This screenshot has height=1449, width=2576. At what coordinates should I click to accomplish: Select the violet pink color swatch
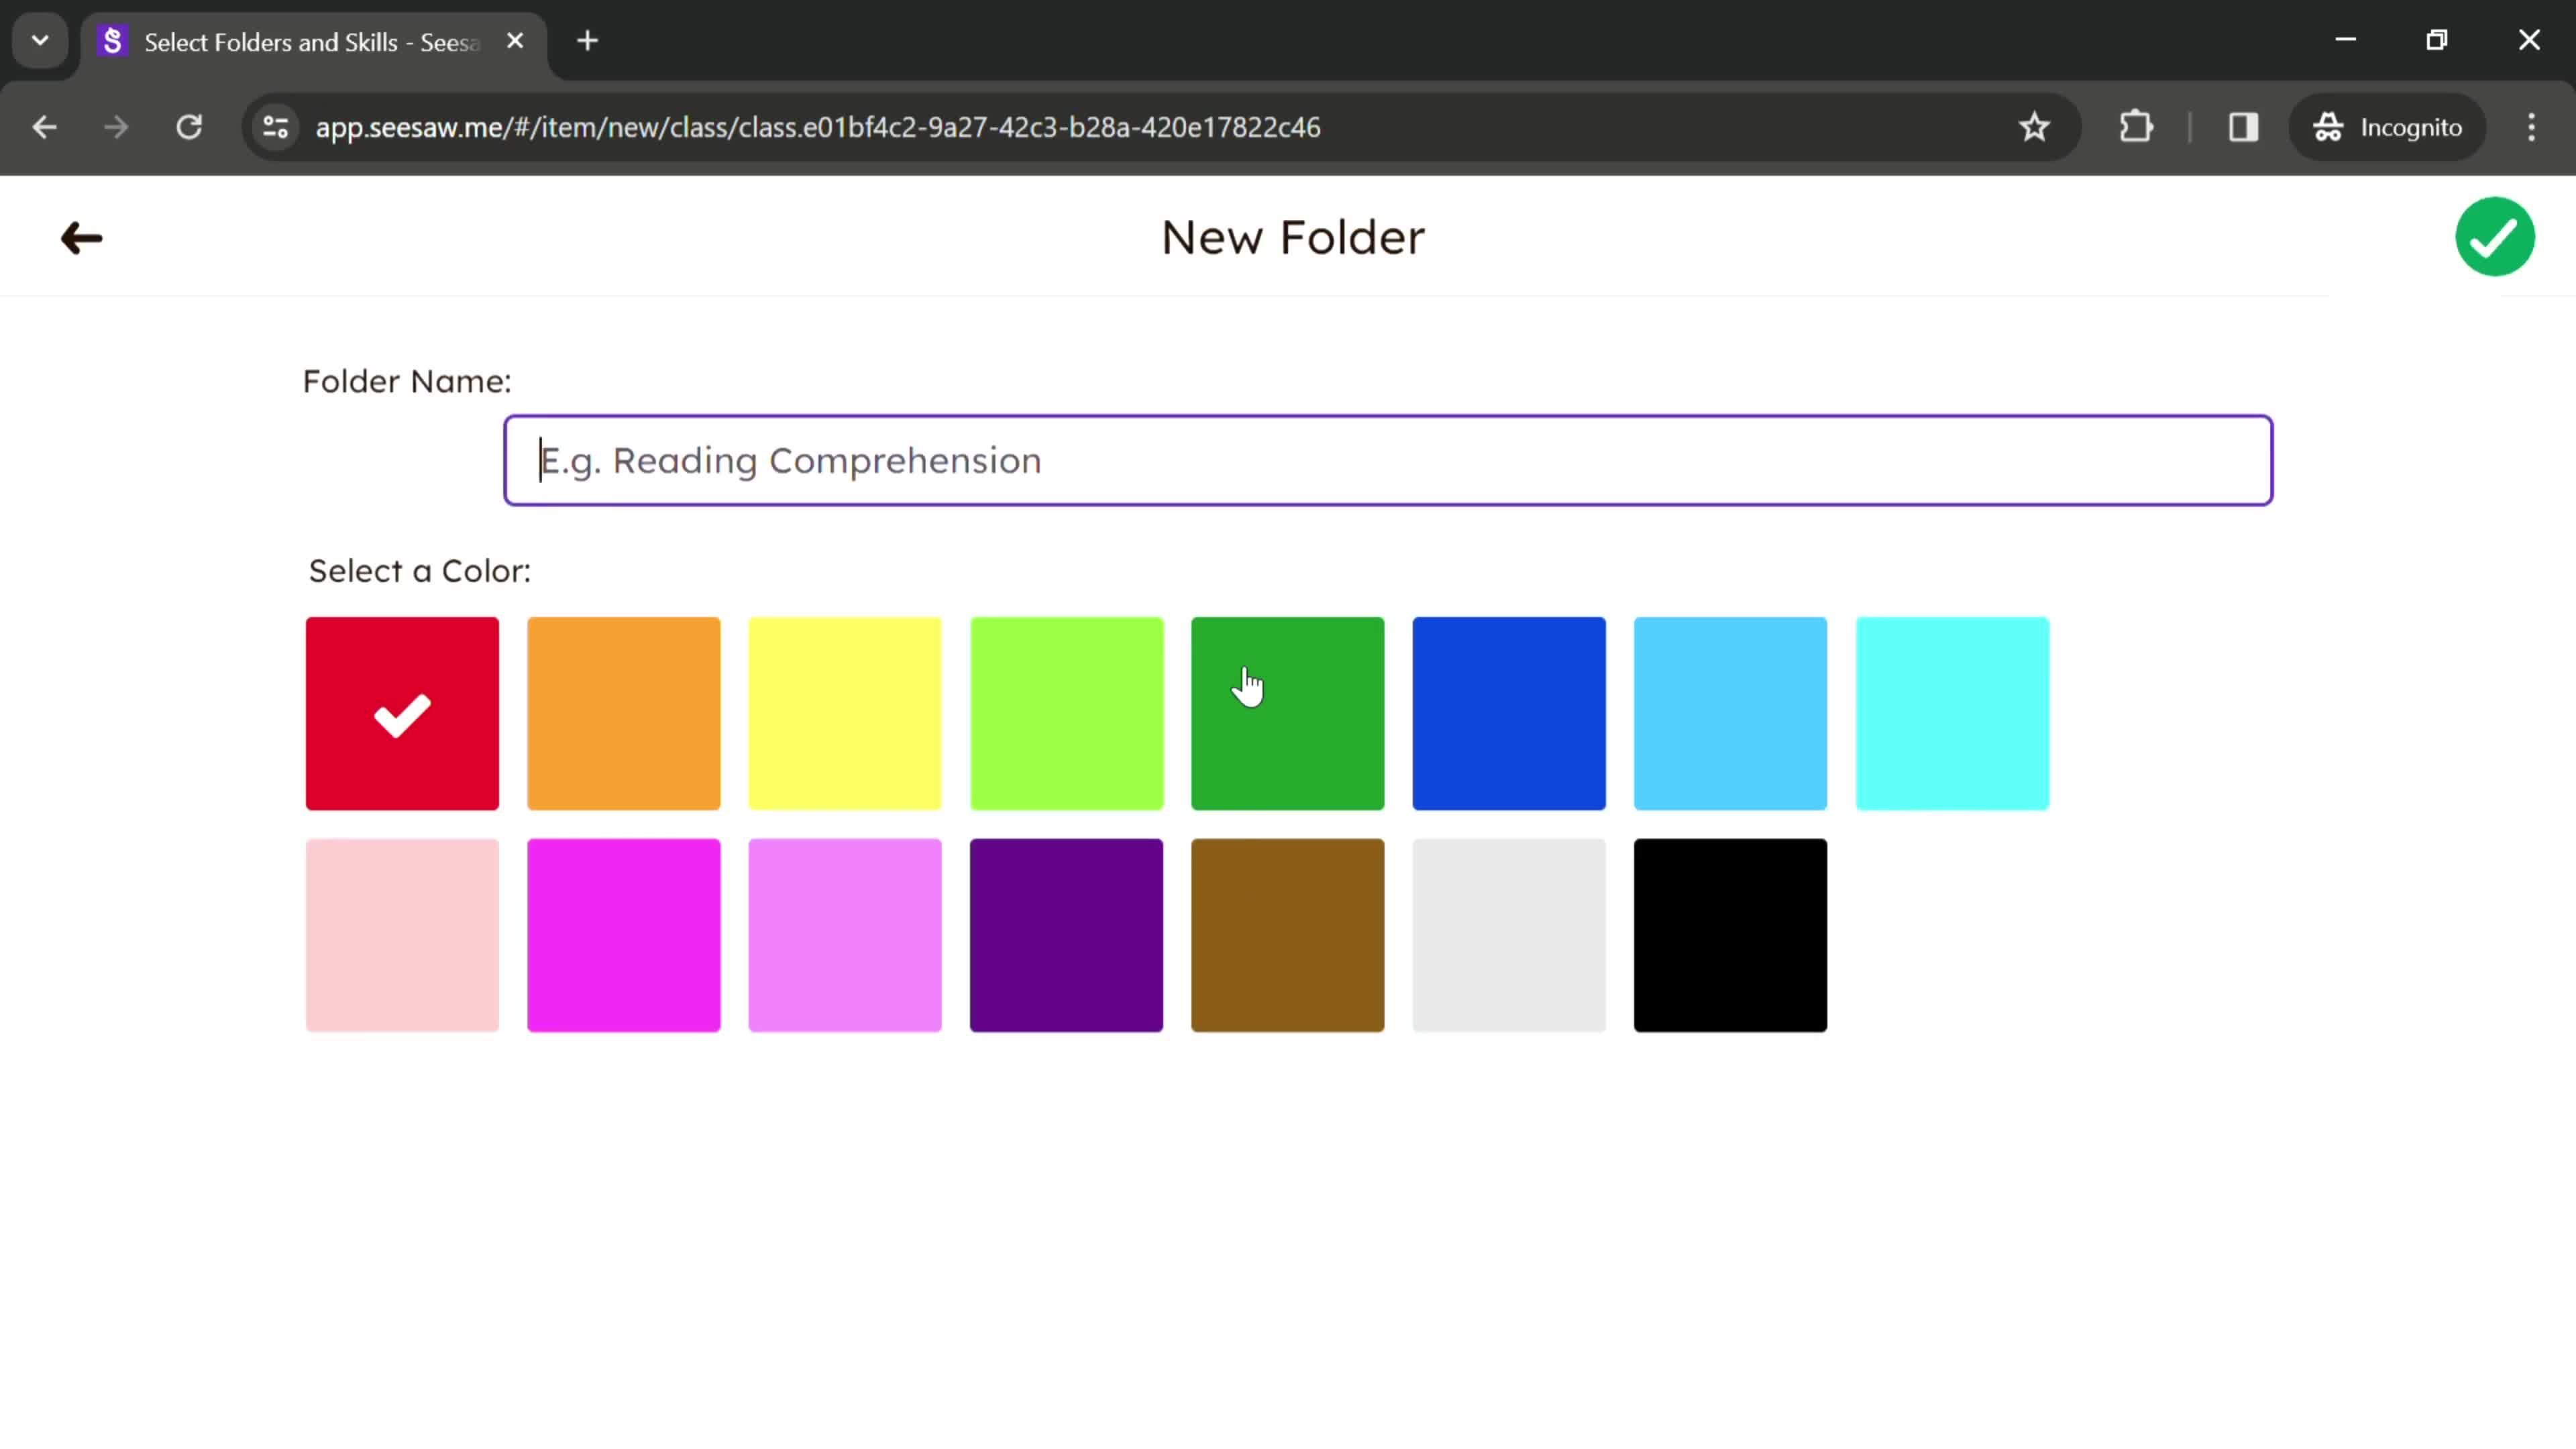pos(845,935)
